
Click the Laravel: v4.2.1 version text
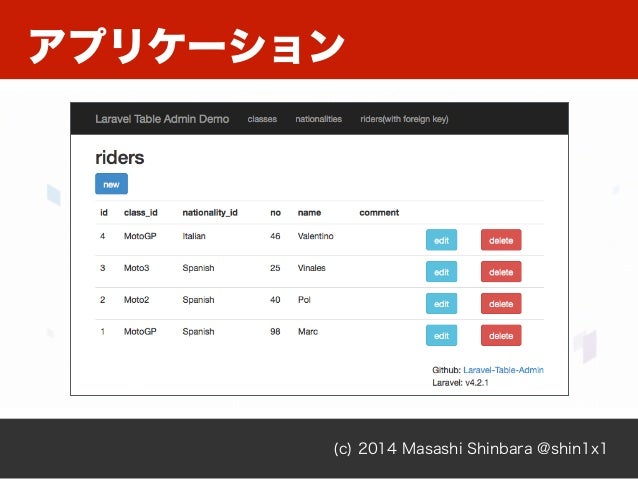click(460, 383)
